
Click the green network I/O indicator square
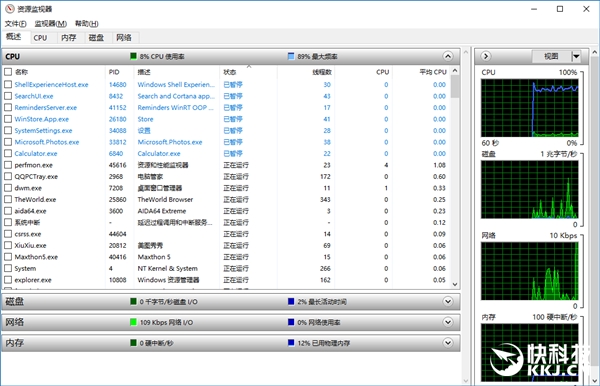point(133,322)
